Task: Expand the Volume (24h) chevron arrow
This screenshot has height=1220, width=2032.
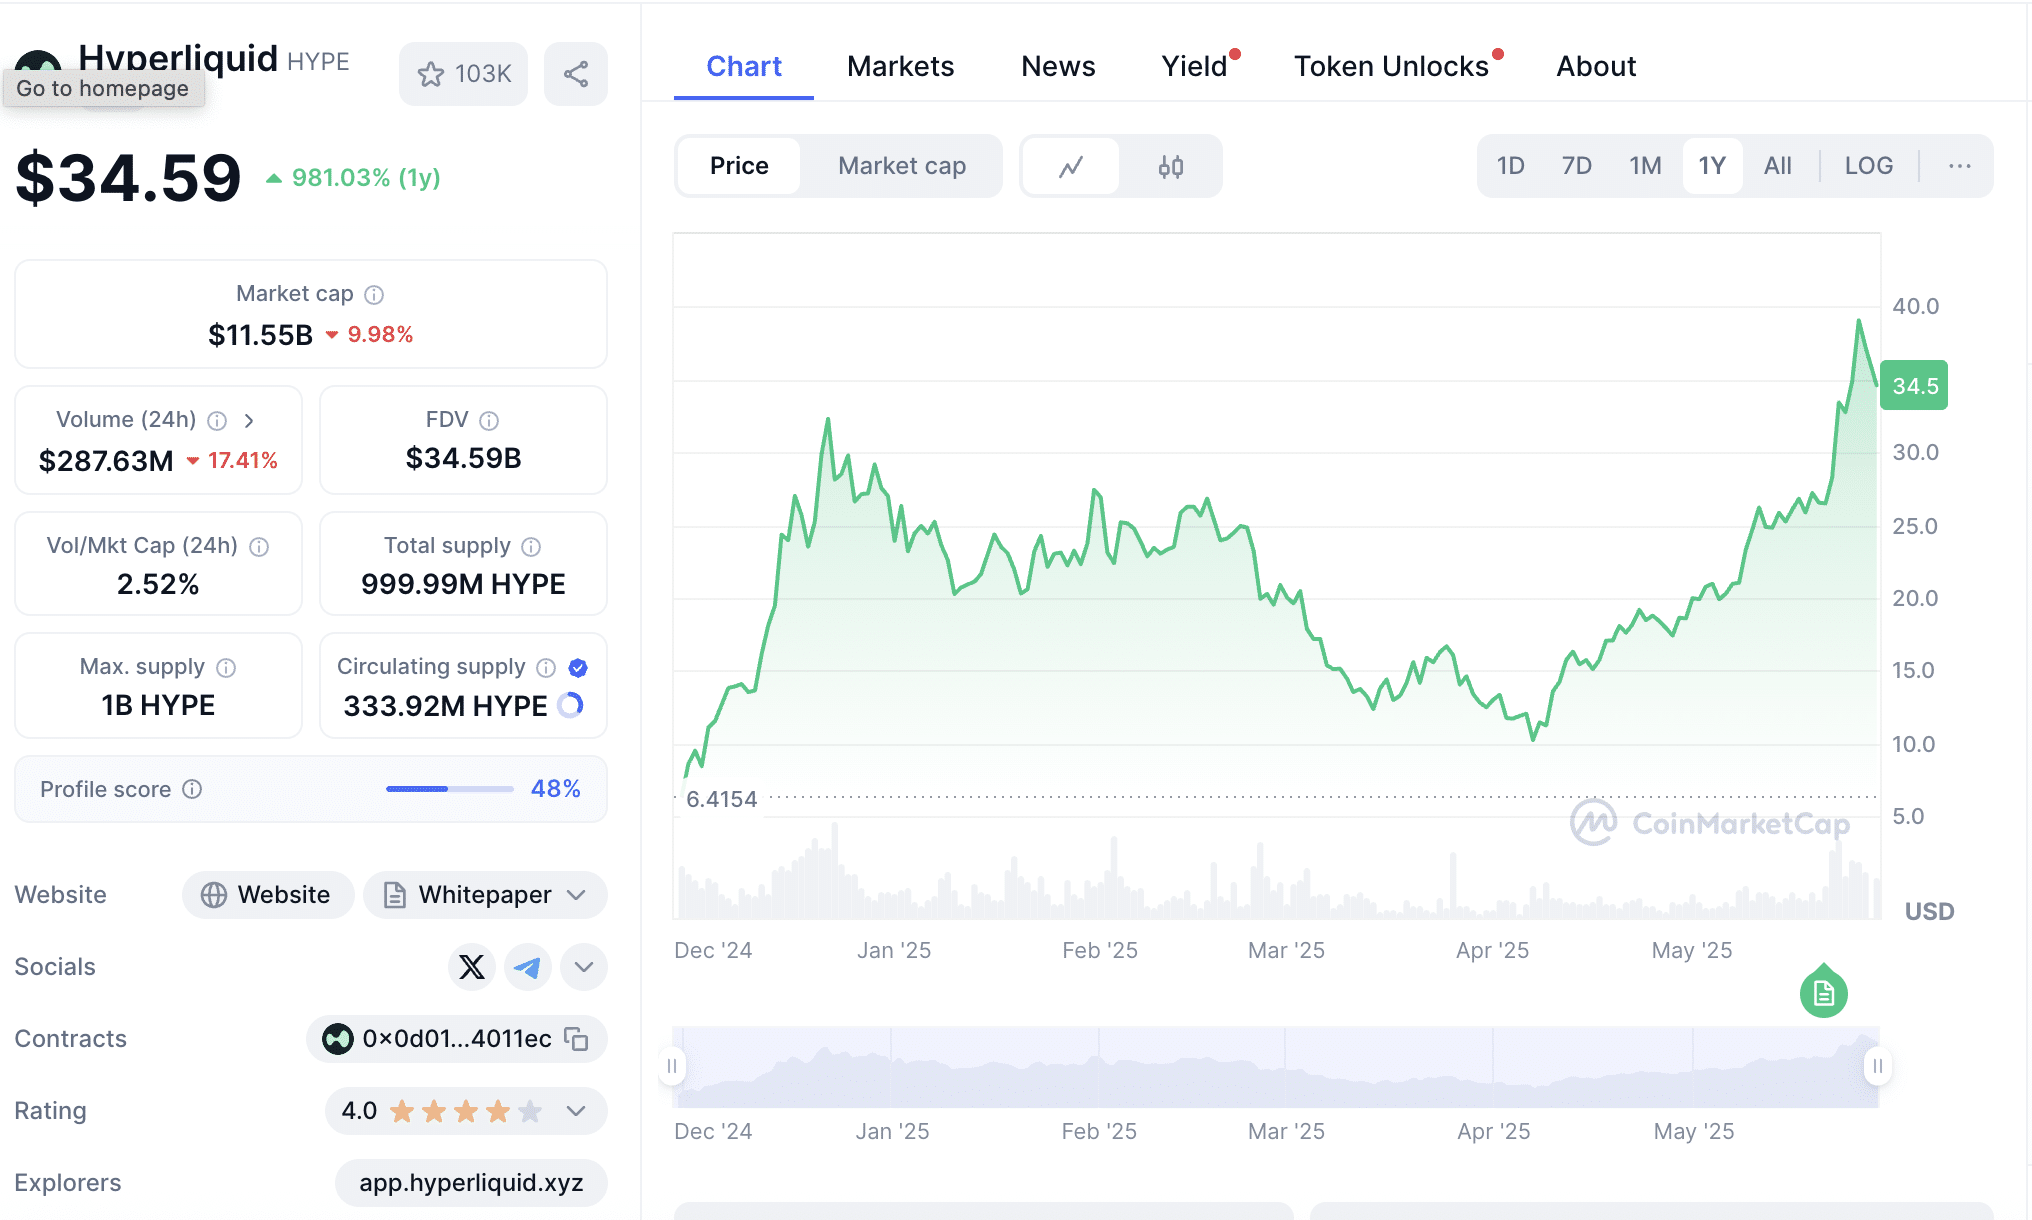Action: 249,421
